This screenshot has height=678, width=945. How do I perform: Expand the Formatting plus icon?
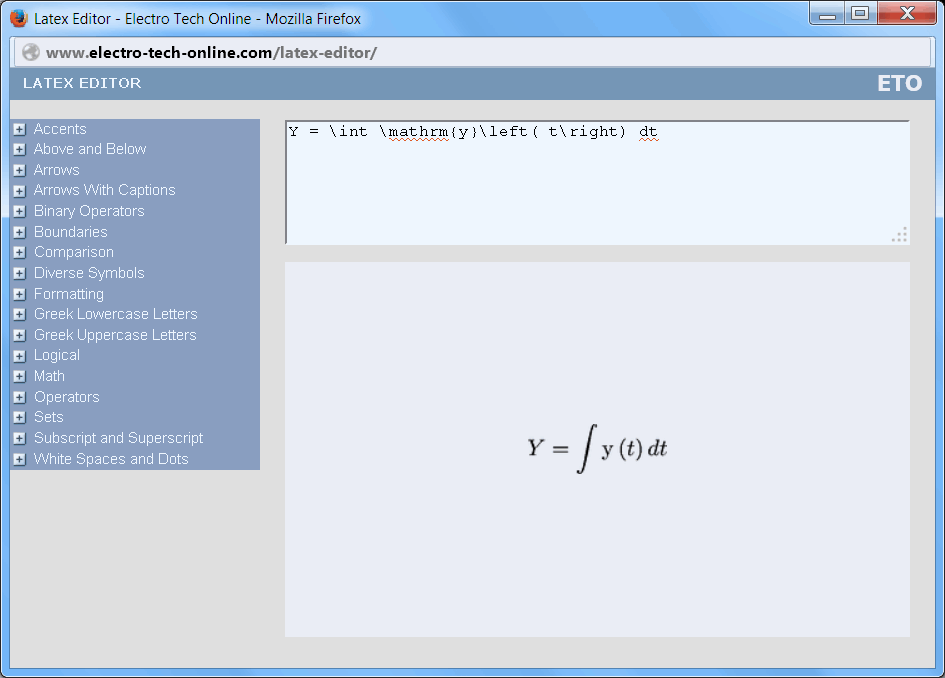coord(20,294)
